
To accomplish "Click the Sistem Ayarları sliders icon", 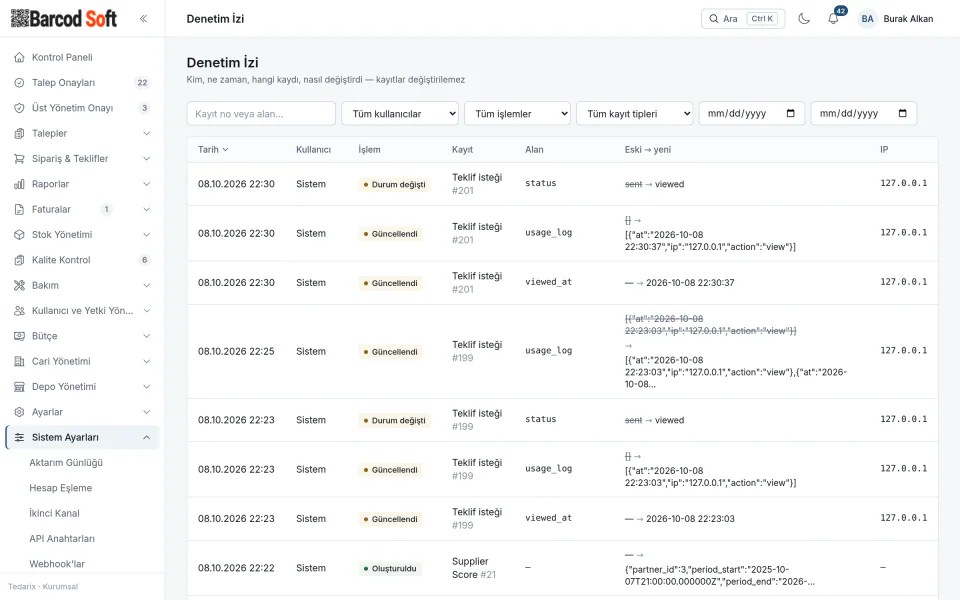I will (x=20, y=437).
